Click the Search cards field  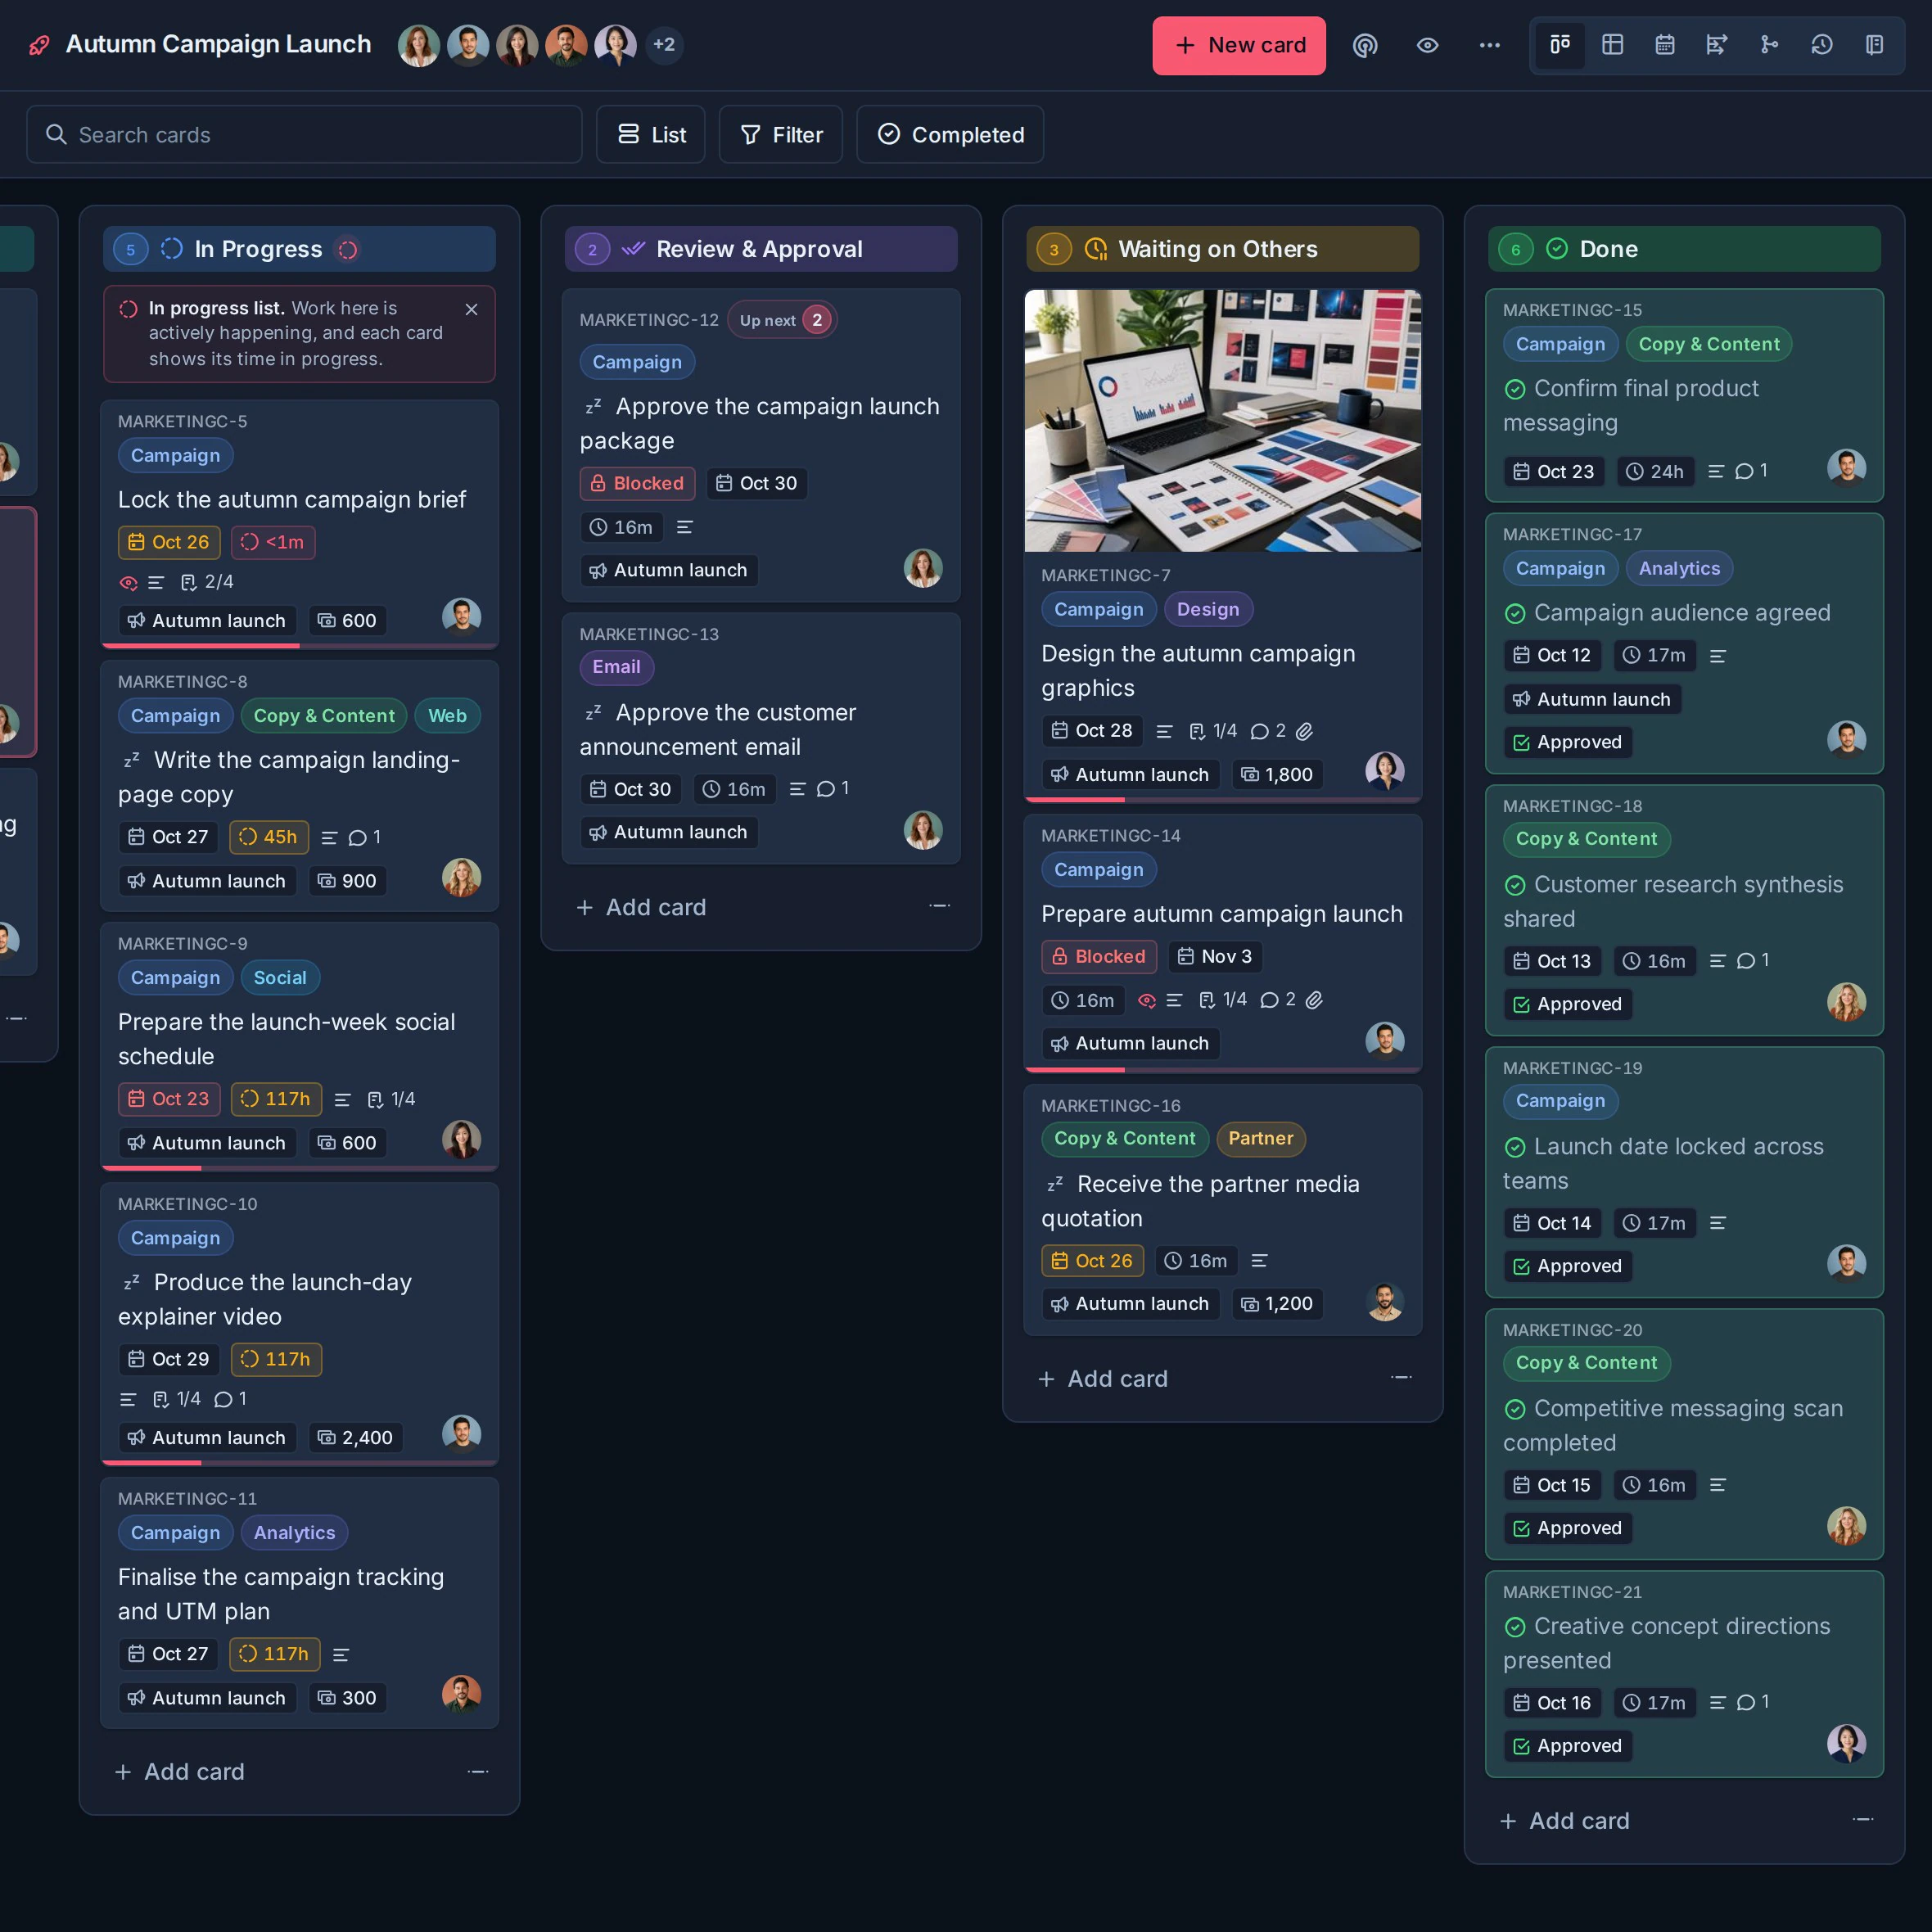pos(304,135)
